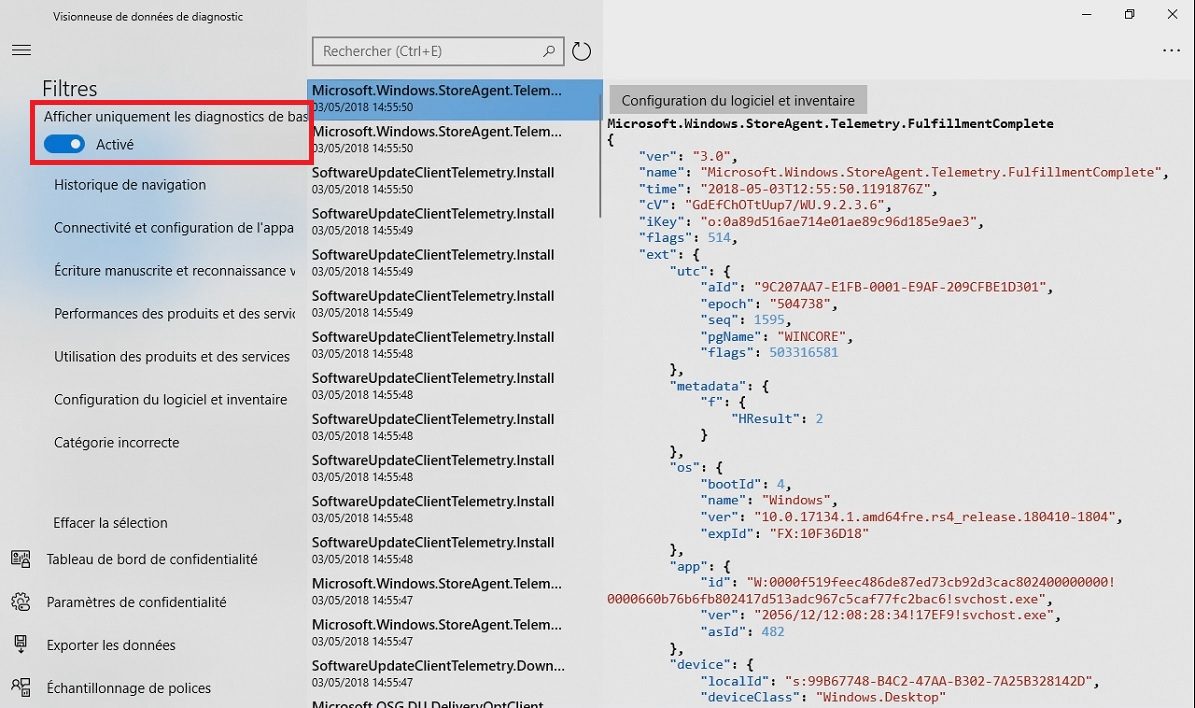
Task: Click the flags value 503316581
Action: tap(803, 353)
